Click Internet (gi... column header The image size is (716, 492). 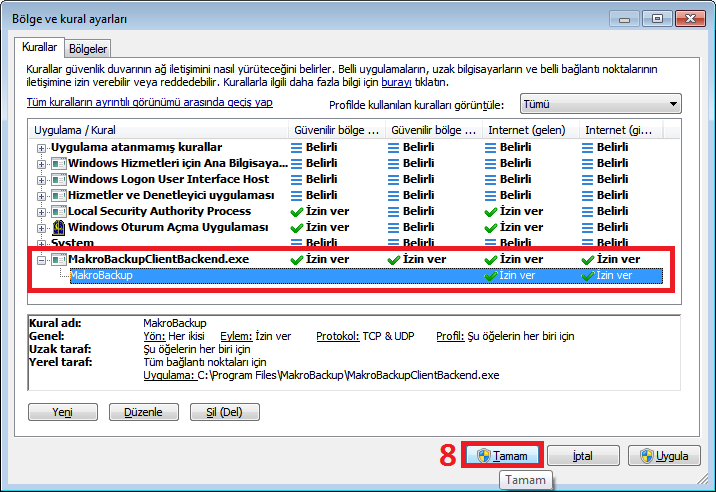tap(621, 130)
